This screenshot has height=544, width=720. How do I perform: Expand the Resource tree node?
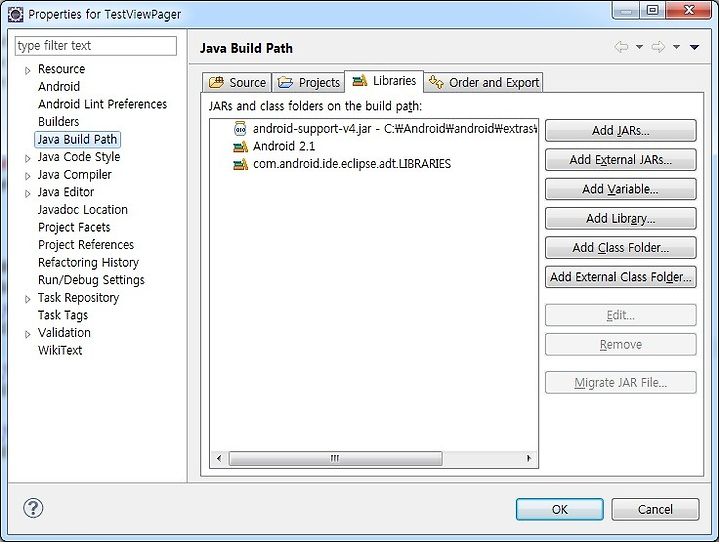[28, 70]
